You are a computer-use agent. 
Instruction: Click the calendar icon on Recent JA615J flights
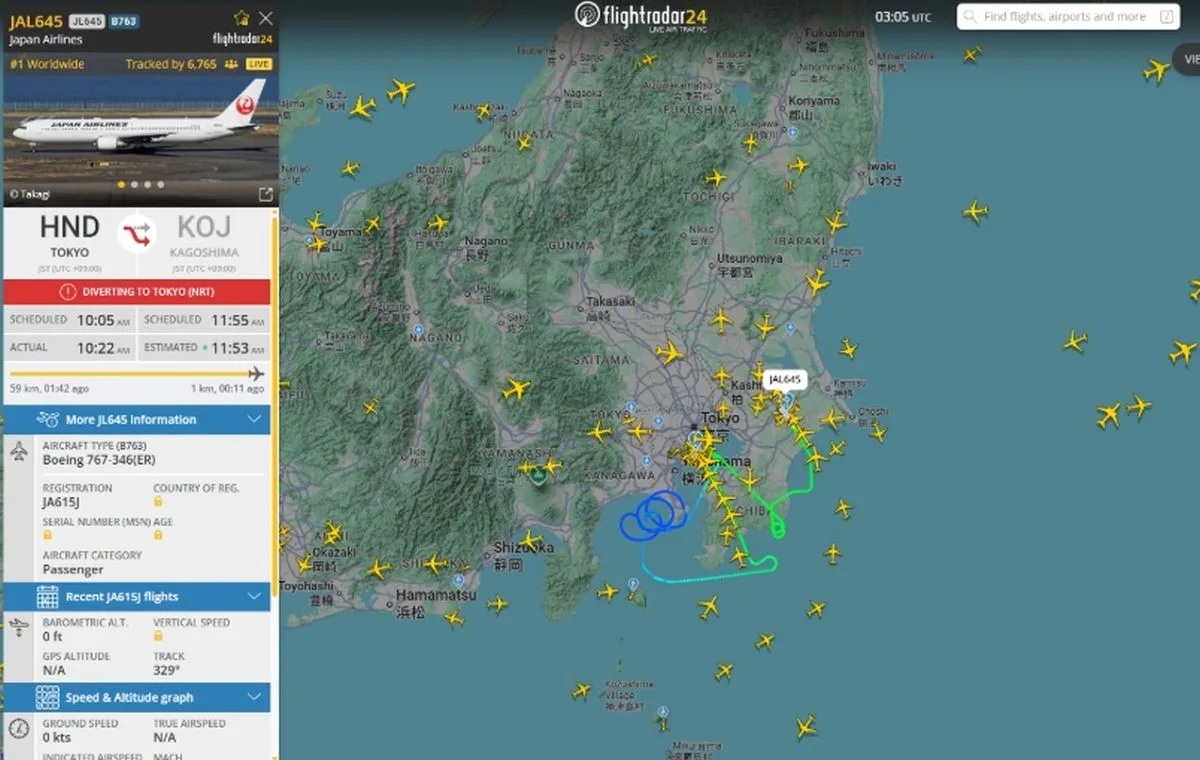[47, 597]
